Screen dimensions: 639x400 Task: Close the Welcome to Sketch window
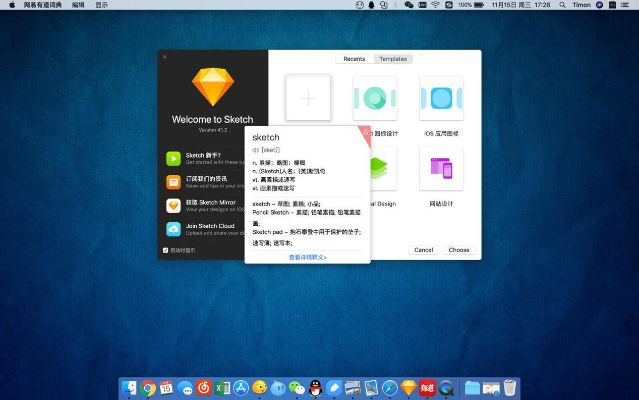pyautogui.click(x=164, y=57)
